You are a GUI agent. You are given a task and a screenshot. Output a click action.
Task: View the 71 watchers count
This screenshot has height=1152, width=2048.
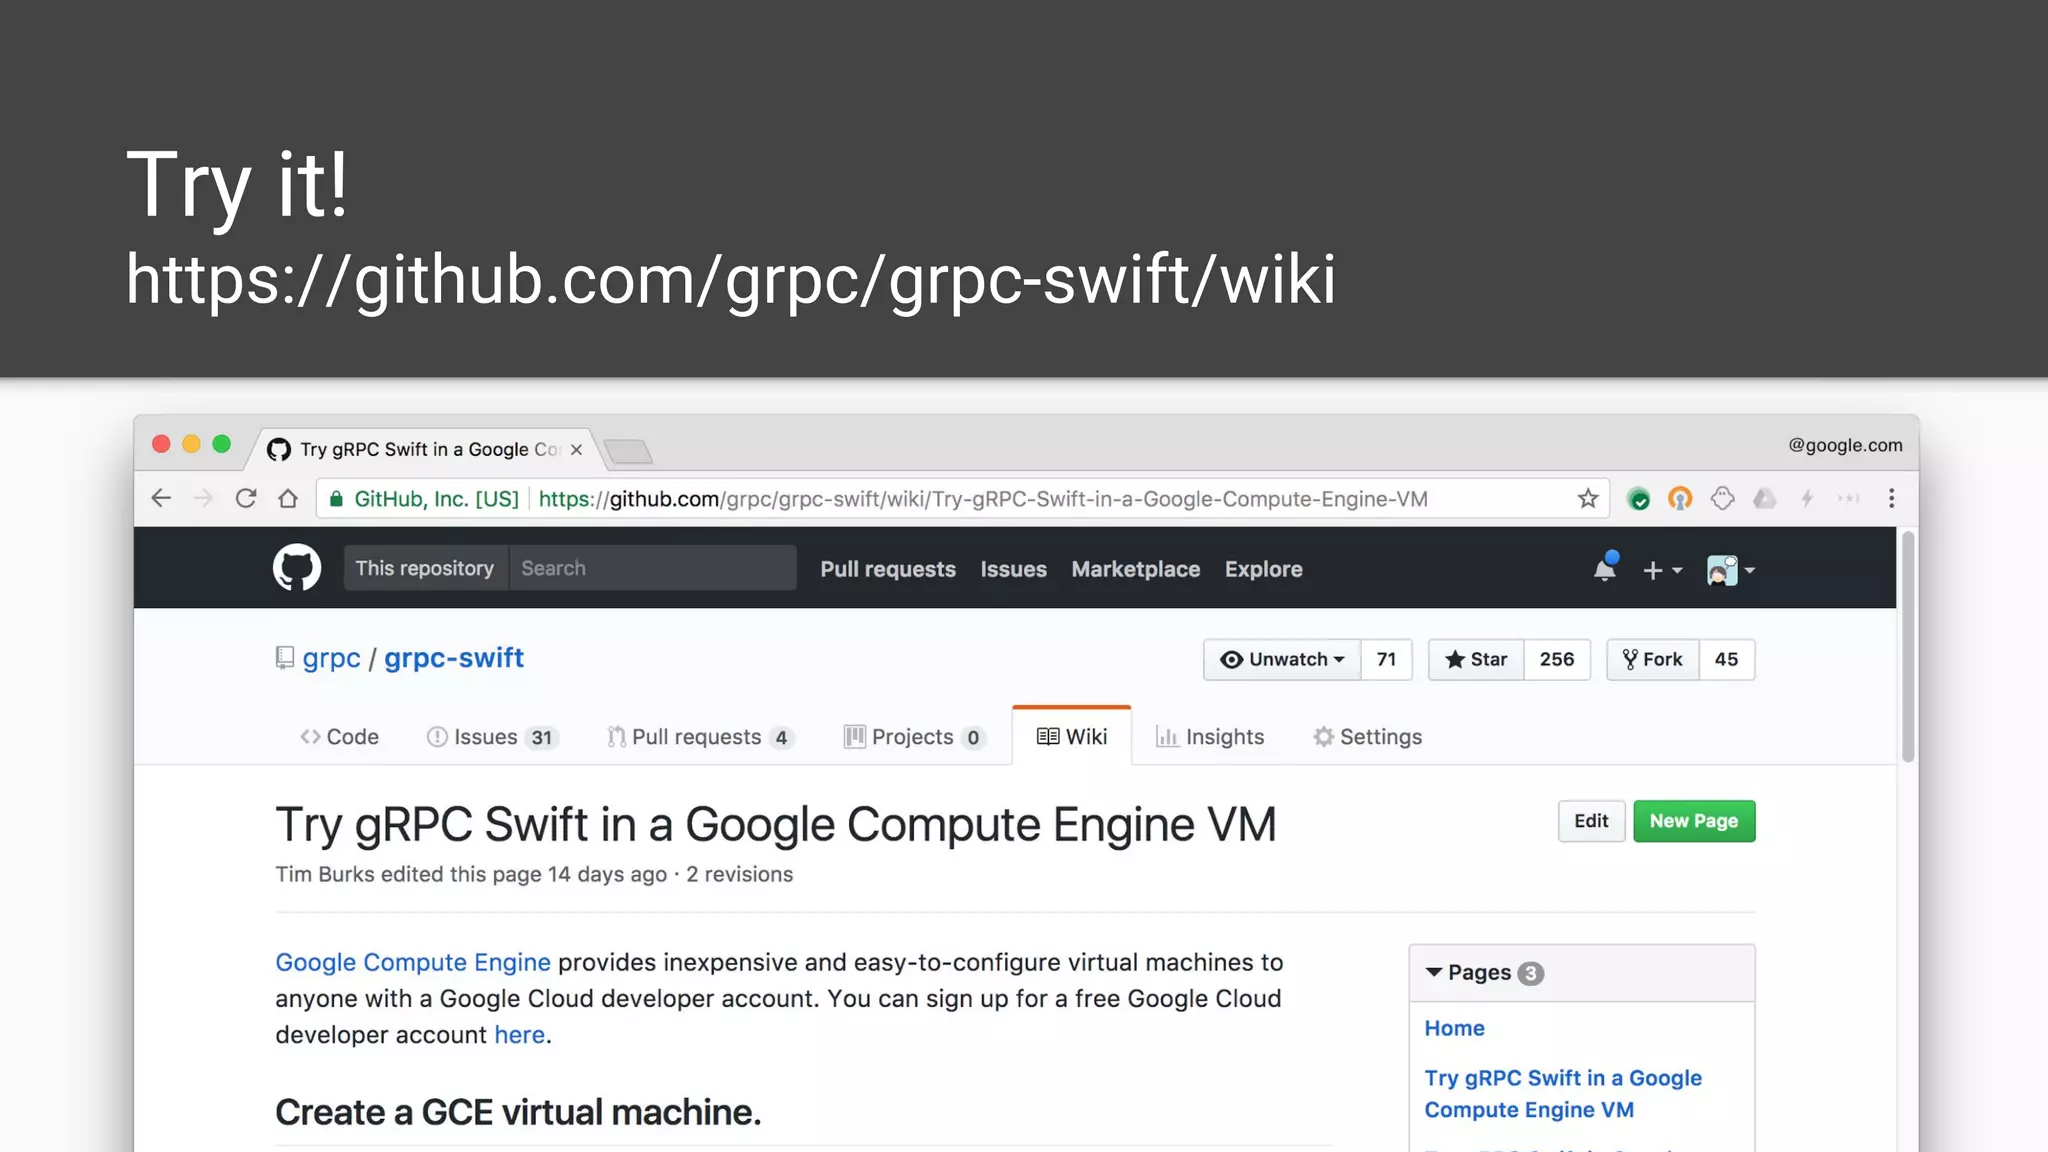[x=1386, y=659]
